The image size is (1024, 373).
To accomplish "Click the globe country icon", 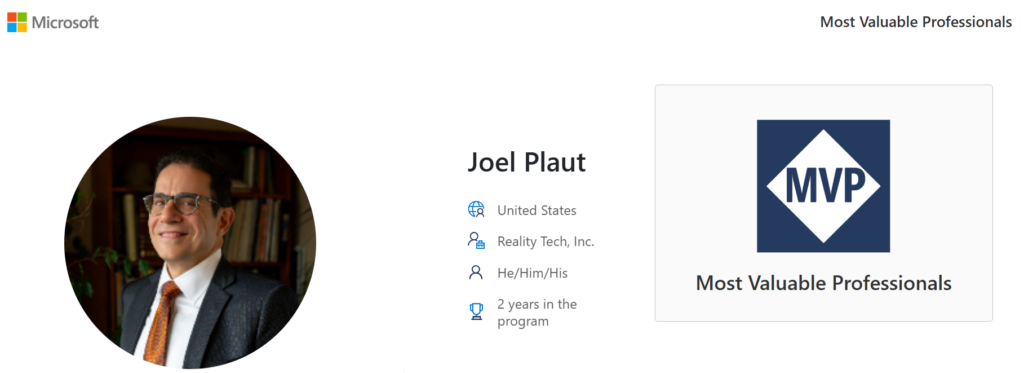I will coord(476,210).
